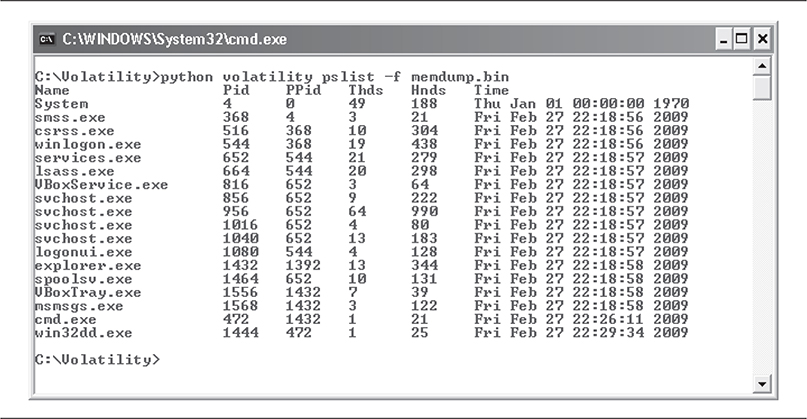Screen dimensions: 807x419
Task: Click the Pid value 1432 for explorer.exe
Action: 240,265
